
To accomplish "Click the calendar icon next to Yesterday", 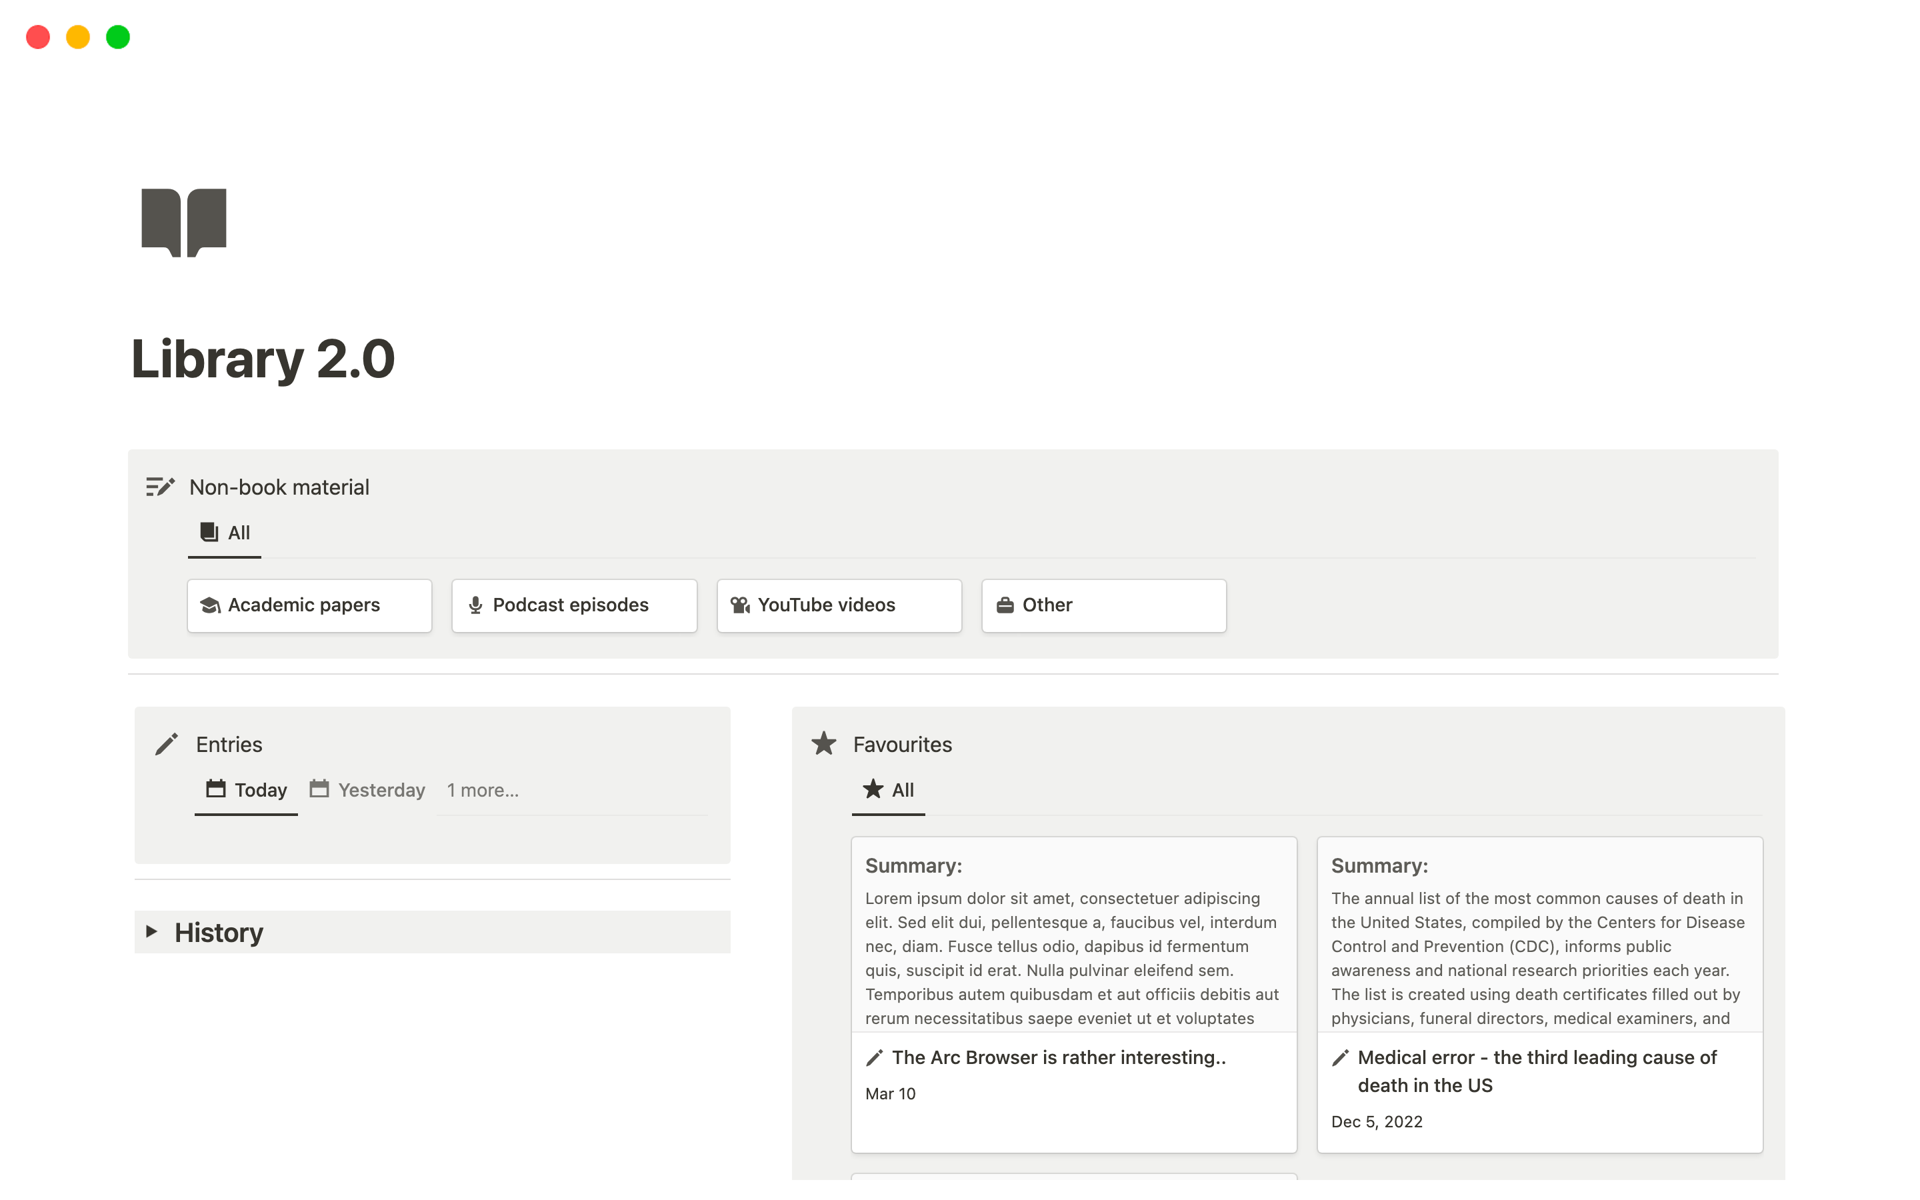I will point(319,789).
